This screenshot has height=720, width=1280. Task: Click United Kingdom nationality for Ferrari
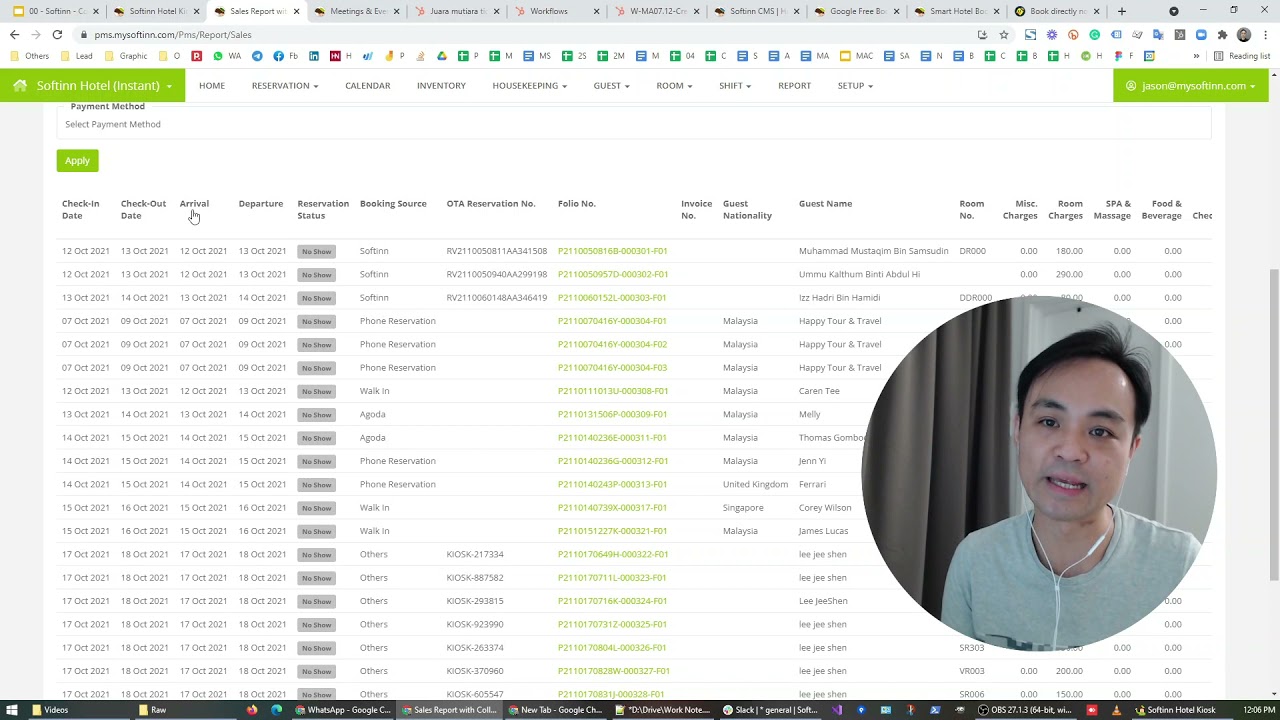755,484
